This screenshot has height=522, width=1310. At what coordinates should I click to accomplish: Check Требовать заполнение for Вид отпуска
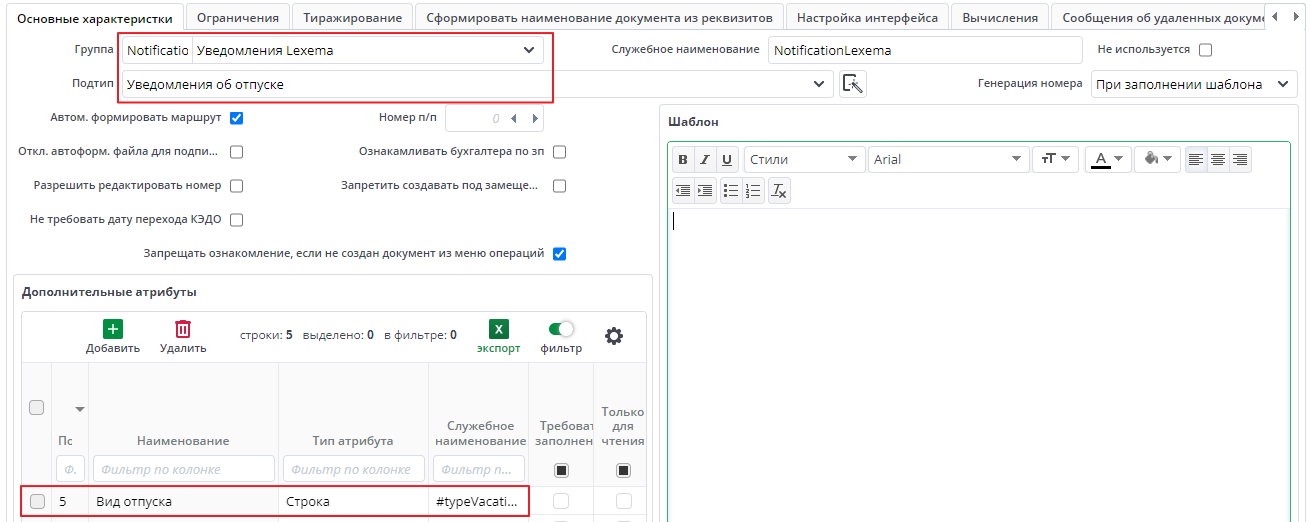click(x=561, y=501)
